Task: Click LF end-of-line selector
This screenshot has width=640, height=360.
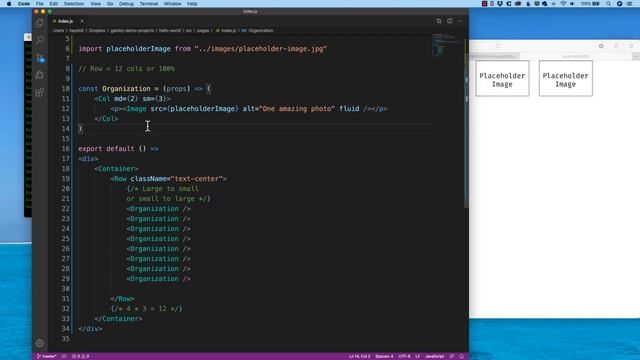Action: click(418, 356)
